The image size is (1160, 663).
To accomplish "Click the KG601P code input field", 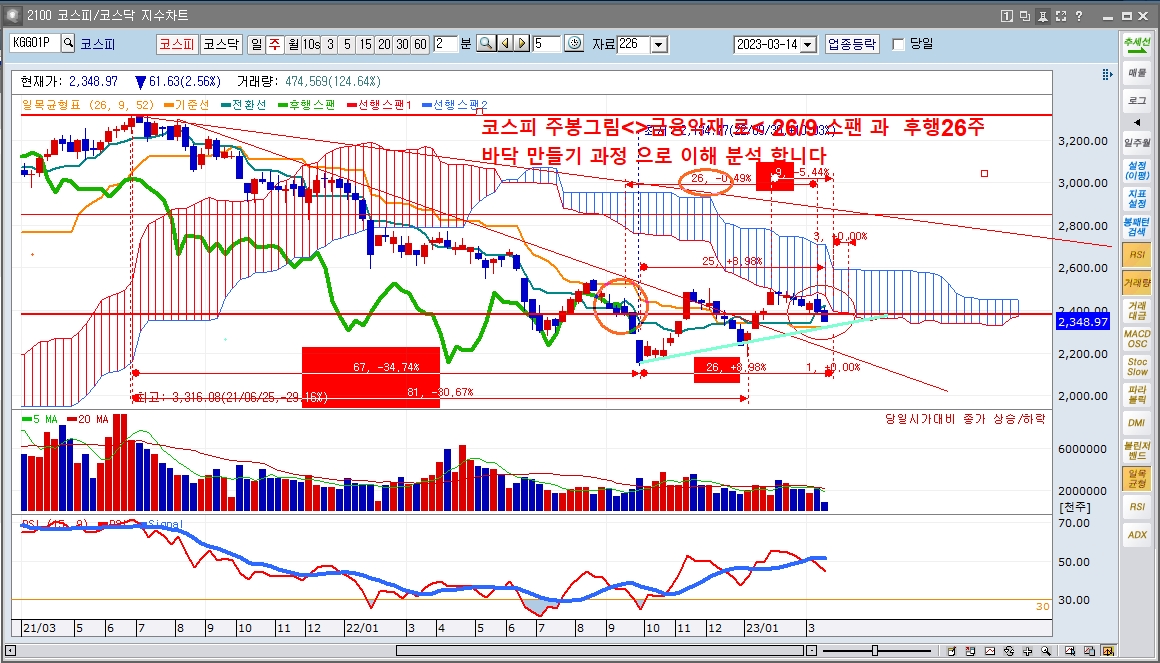I will point(35,43).
